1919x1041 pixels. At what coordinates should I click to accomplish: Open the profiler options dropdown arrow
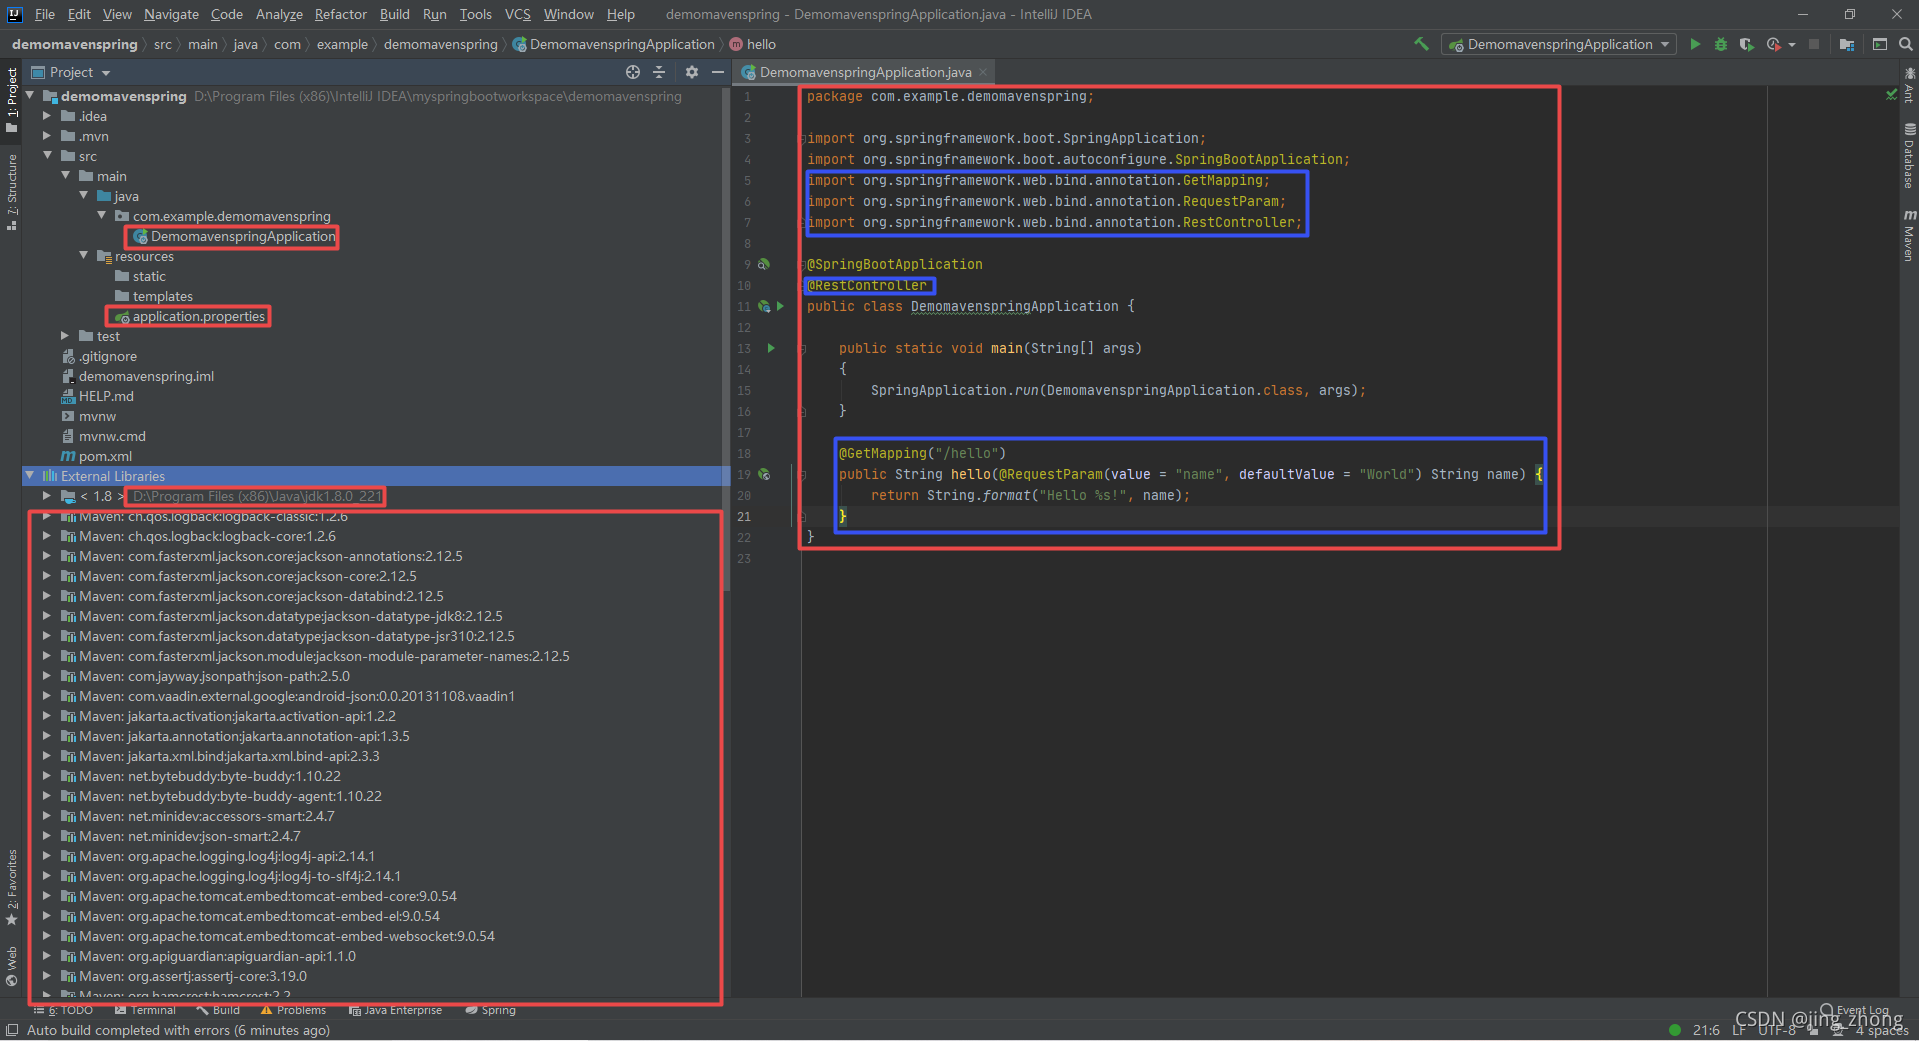(1791, 44)
